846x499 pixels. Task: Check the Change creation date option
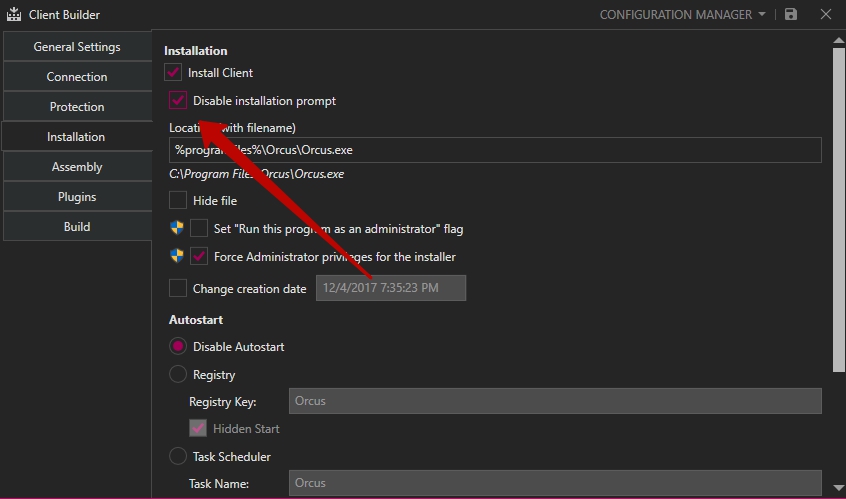coord(179,289)
